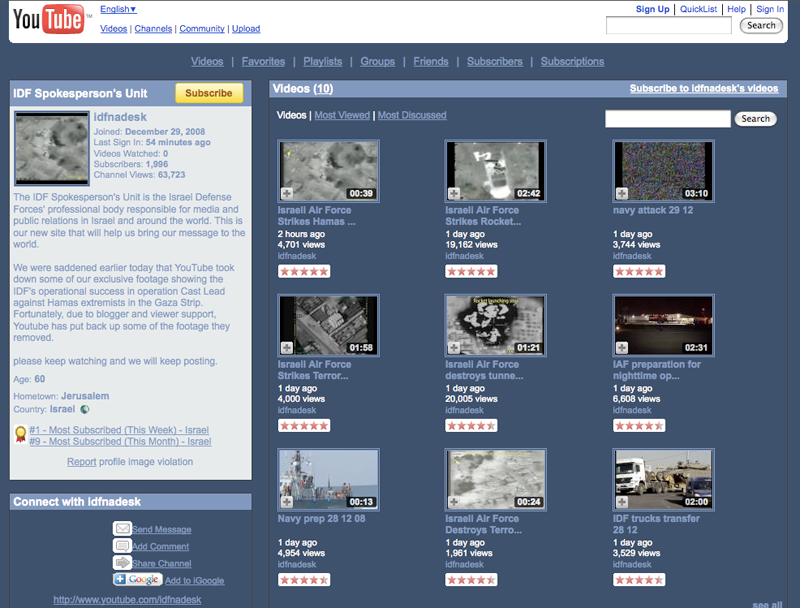Click the channel videos Search button
The width and height of the screenshot is (800, 608).
pos(756,119)
